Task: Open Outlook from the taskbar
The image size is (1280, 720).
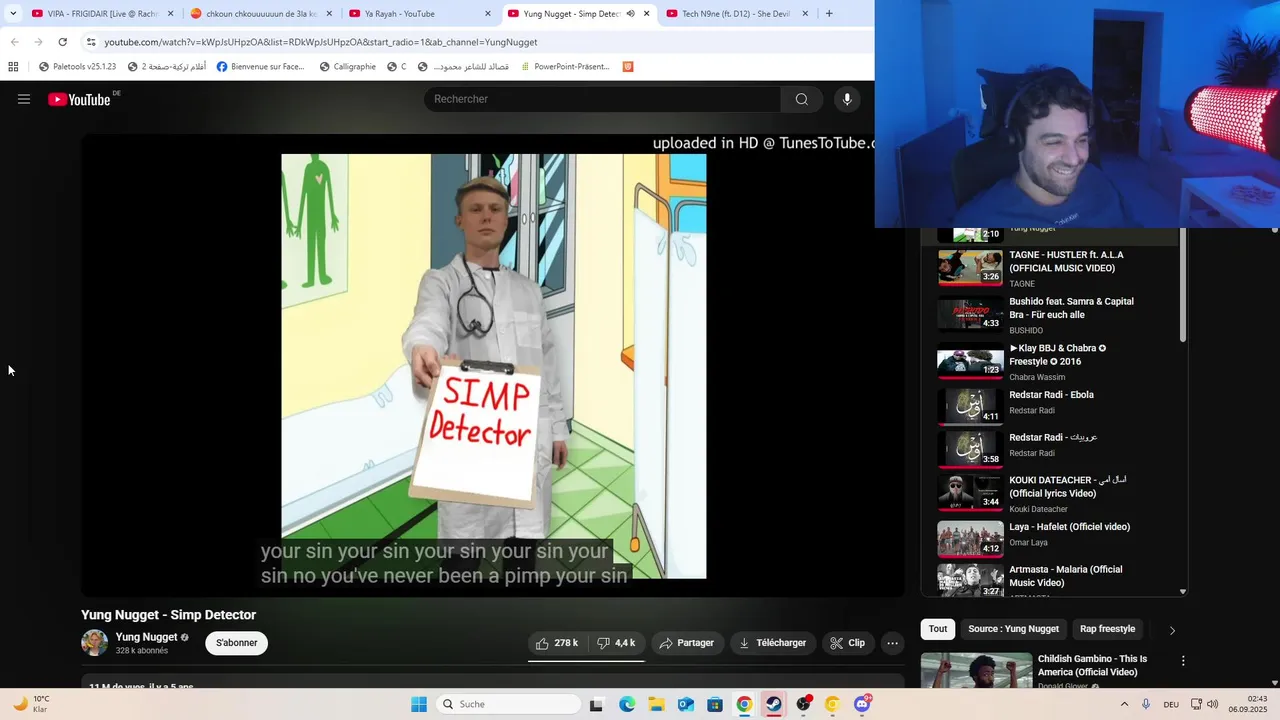Action: [x=686, y=704]
